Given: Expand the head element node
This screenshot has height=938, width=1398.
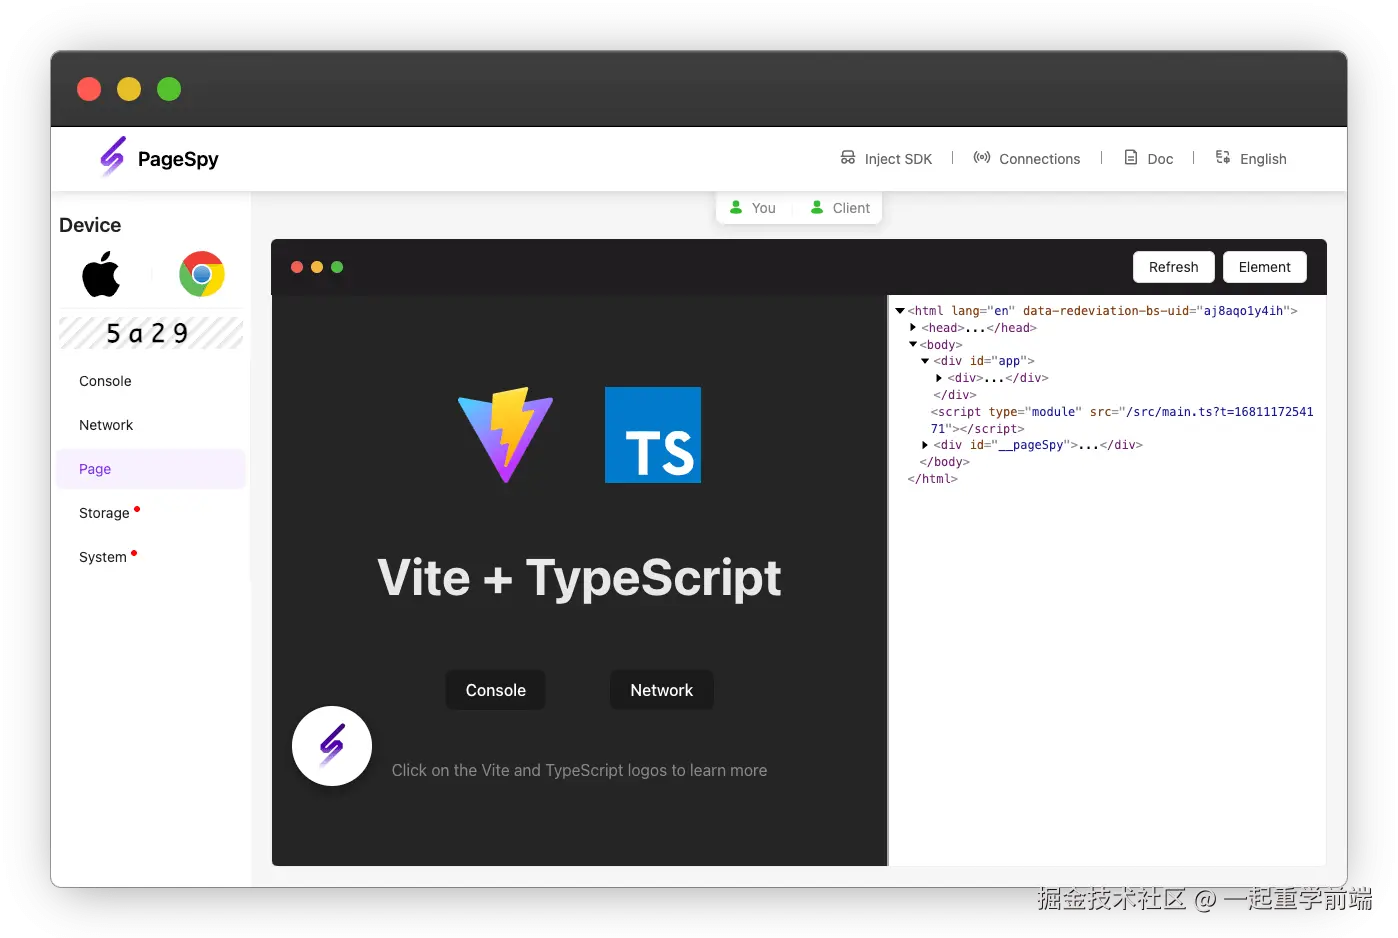Looking at the screenshot, I should pos(913,327).
